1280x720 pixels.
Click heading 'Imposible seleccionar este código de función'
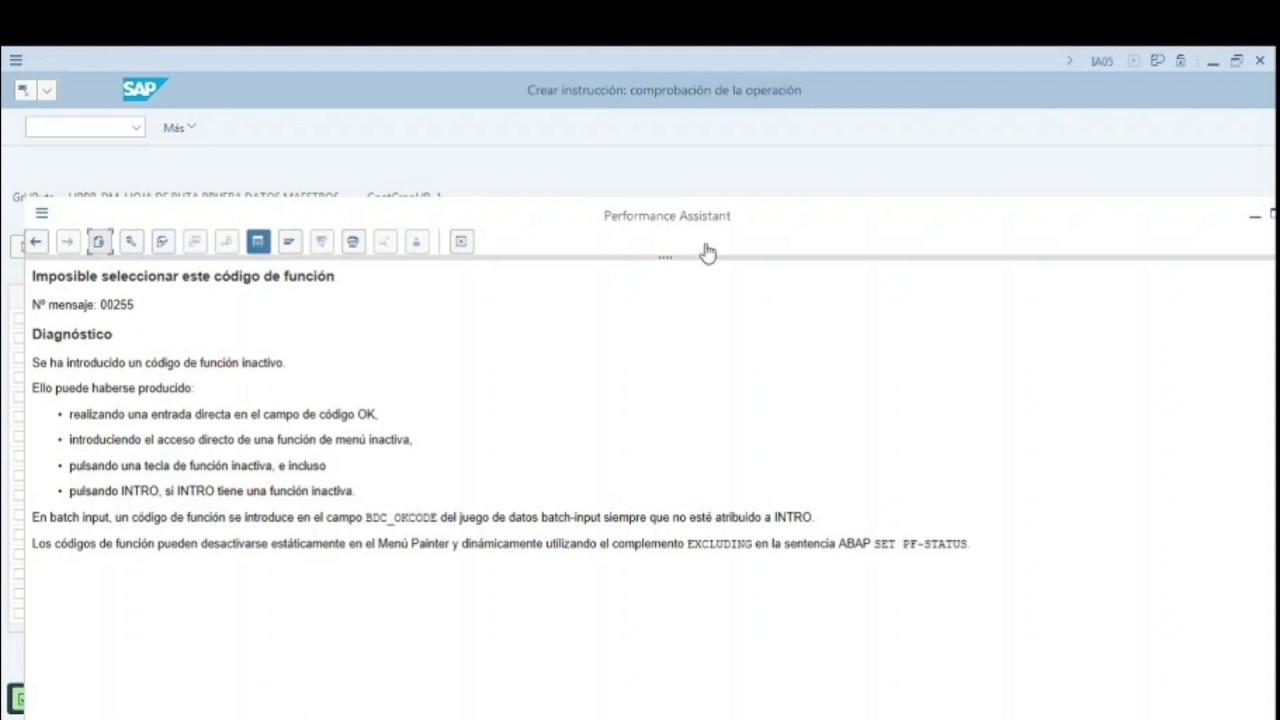coord(183,276)
